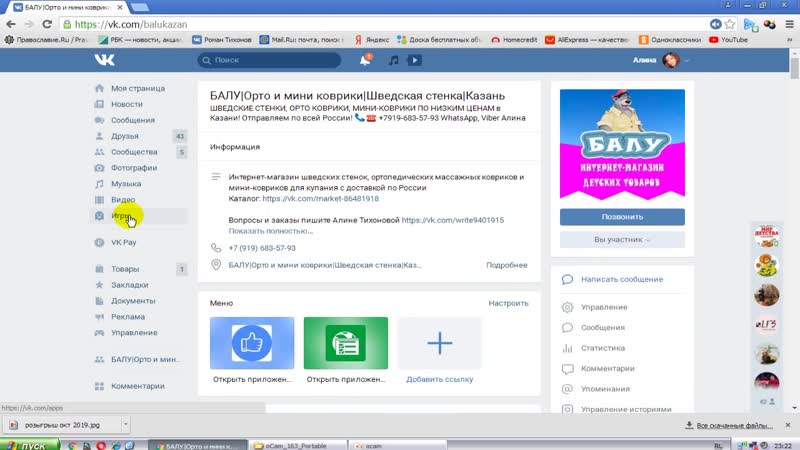Open Управление in the left sidebar
Image resolution: width=800 pixels, height=450 pixels.
coord(134,333)
